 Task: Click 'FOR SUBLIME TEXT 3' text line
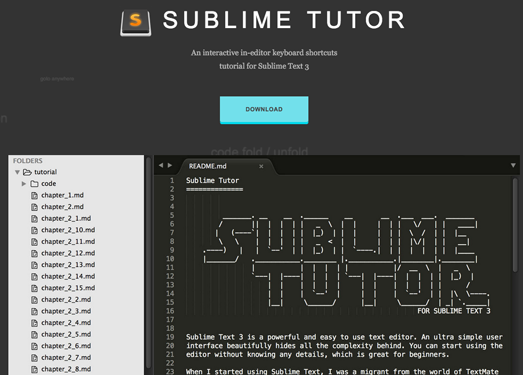coord(454,311)
